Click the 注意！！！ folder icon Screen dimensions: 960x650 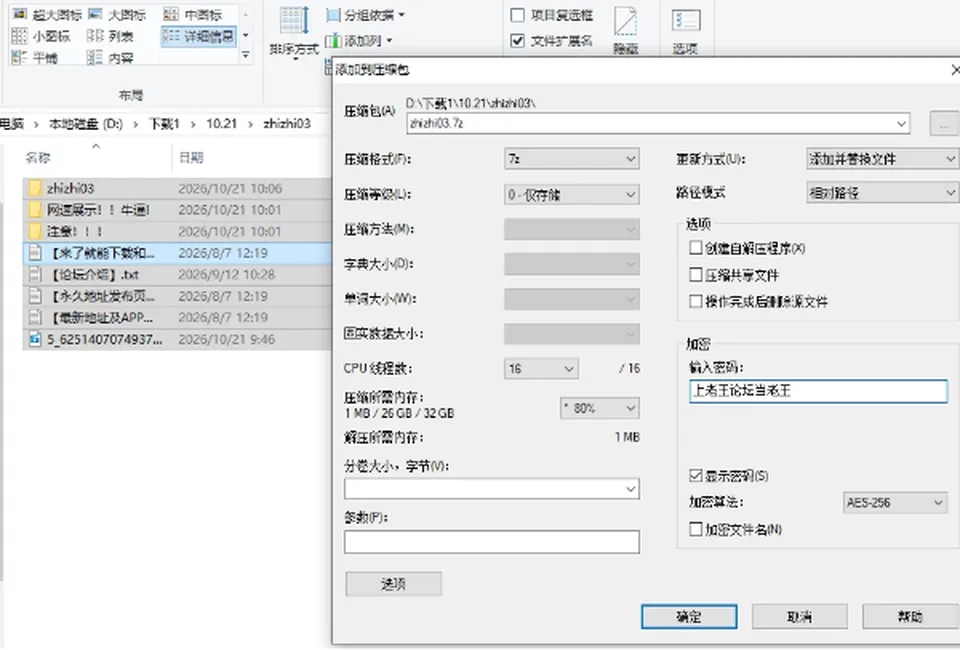pyautogui.click(x=36, y=231)
